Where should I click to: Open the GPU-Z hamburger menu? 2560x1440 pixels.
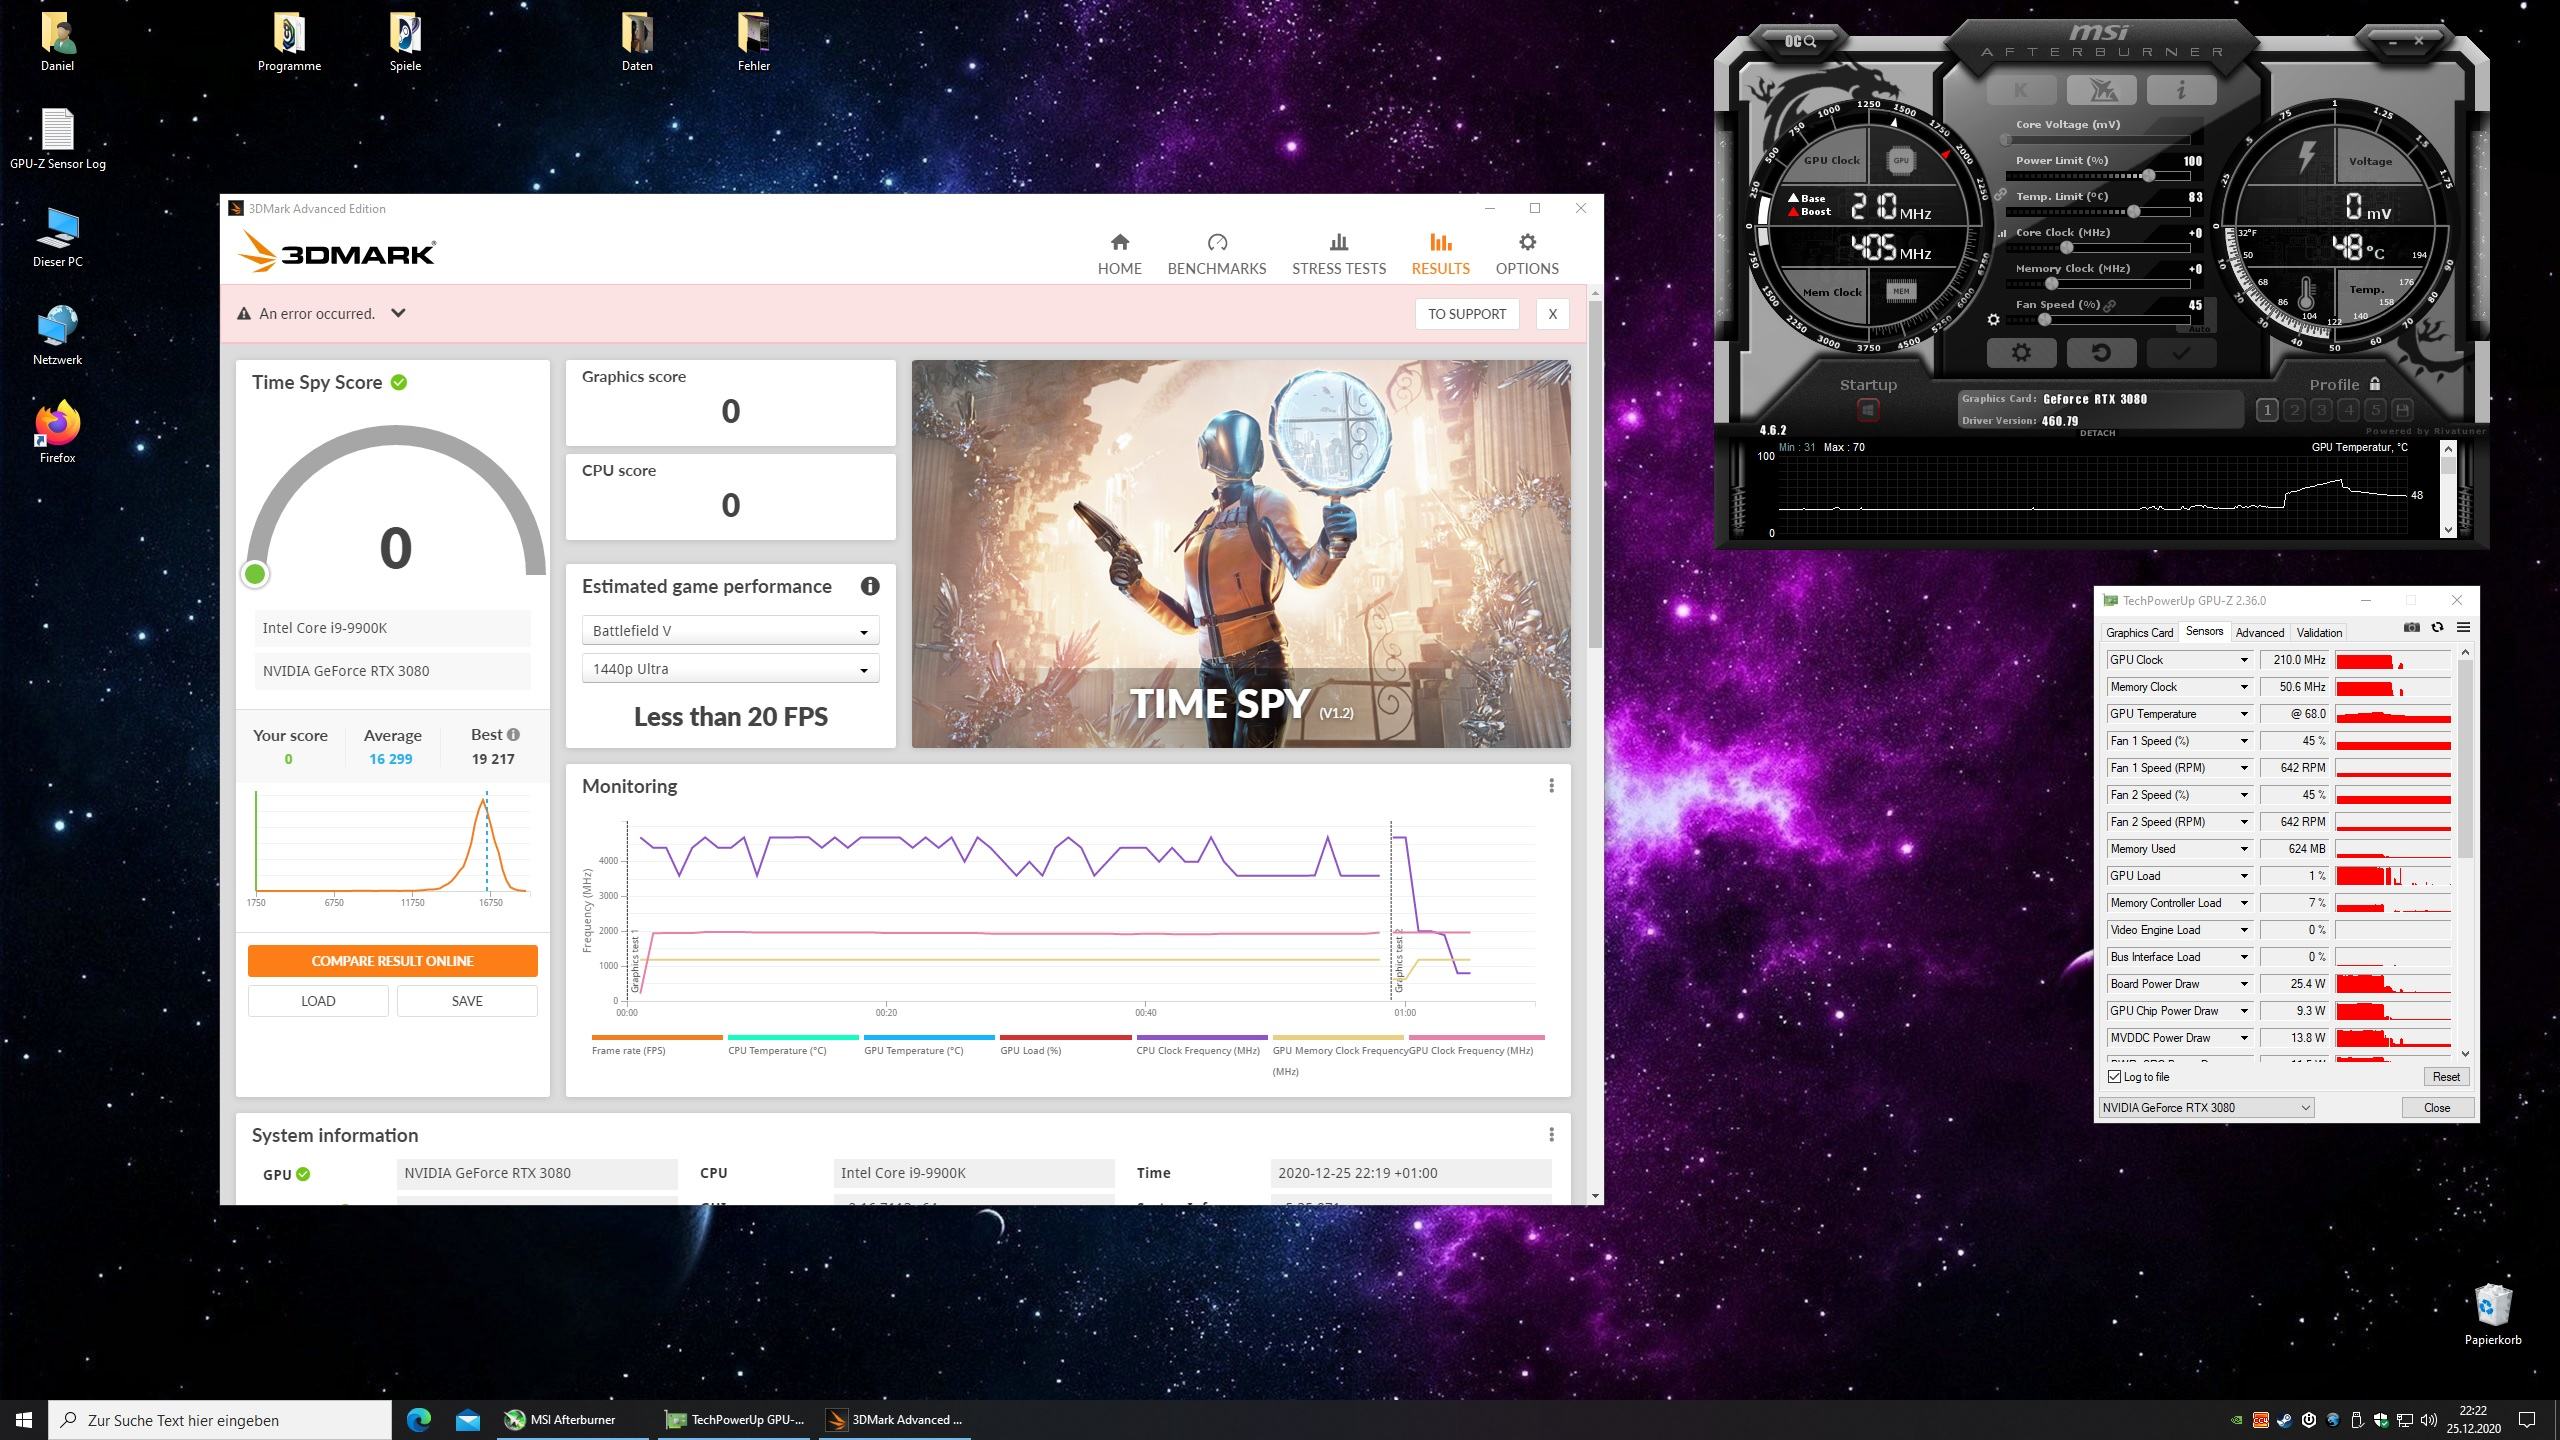coord(2463,628)
